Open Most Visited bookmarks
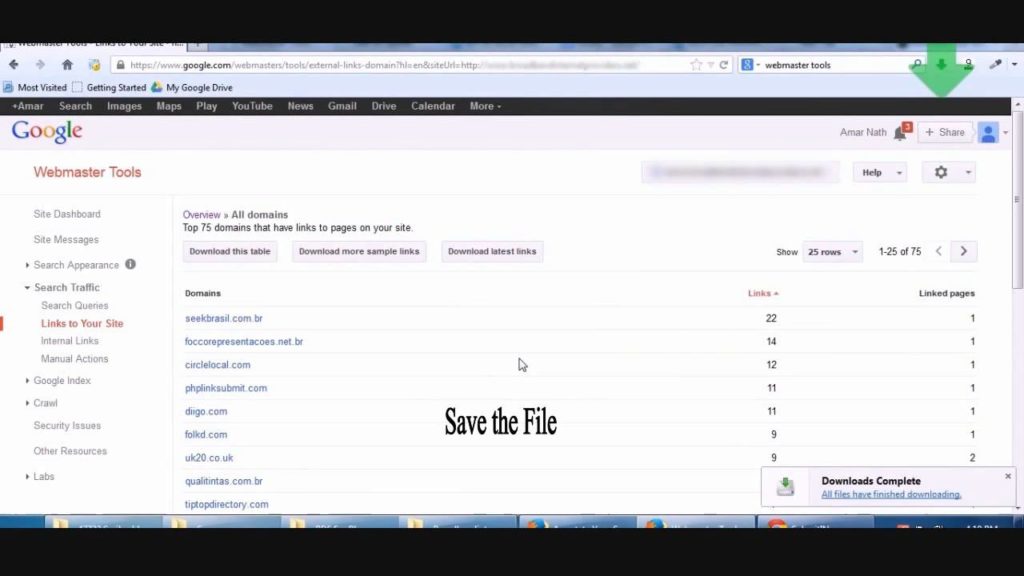 [35, 88]
